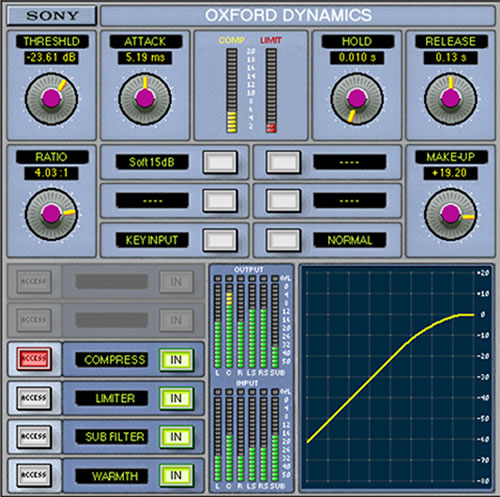Click the Hold knob
Screen dimensions: 500x497
(357, 99)
